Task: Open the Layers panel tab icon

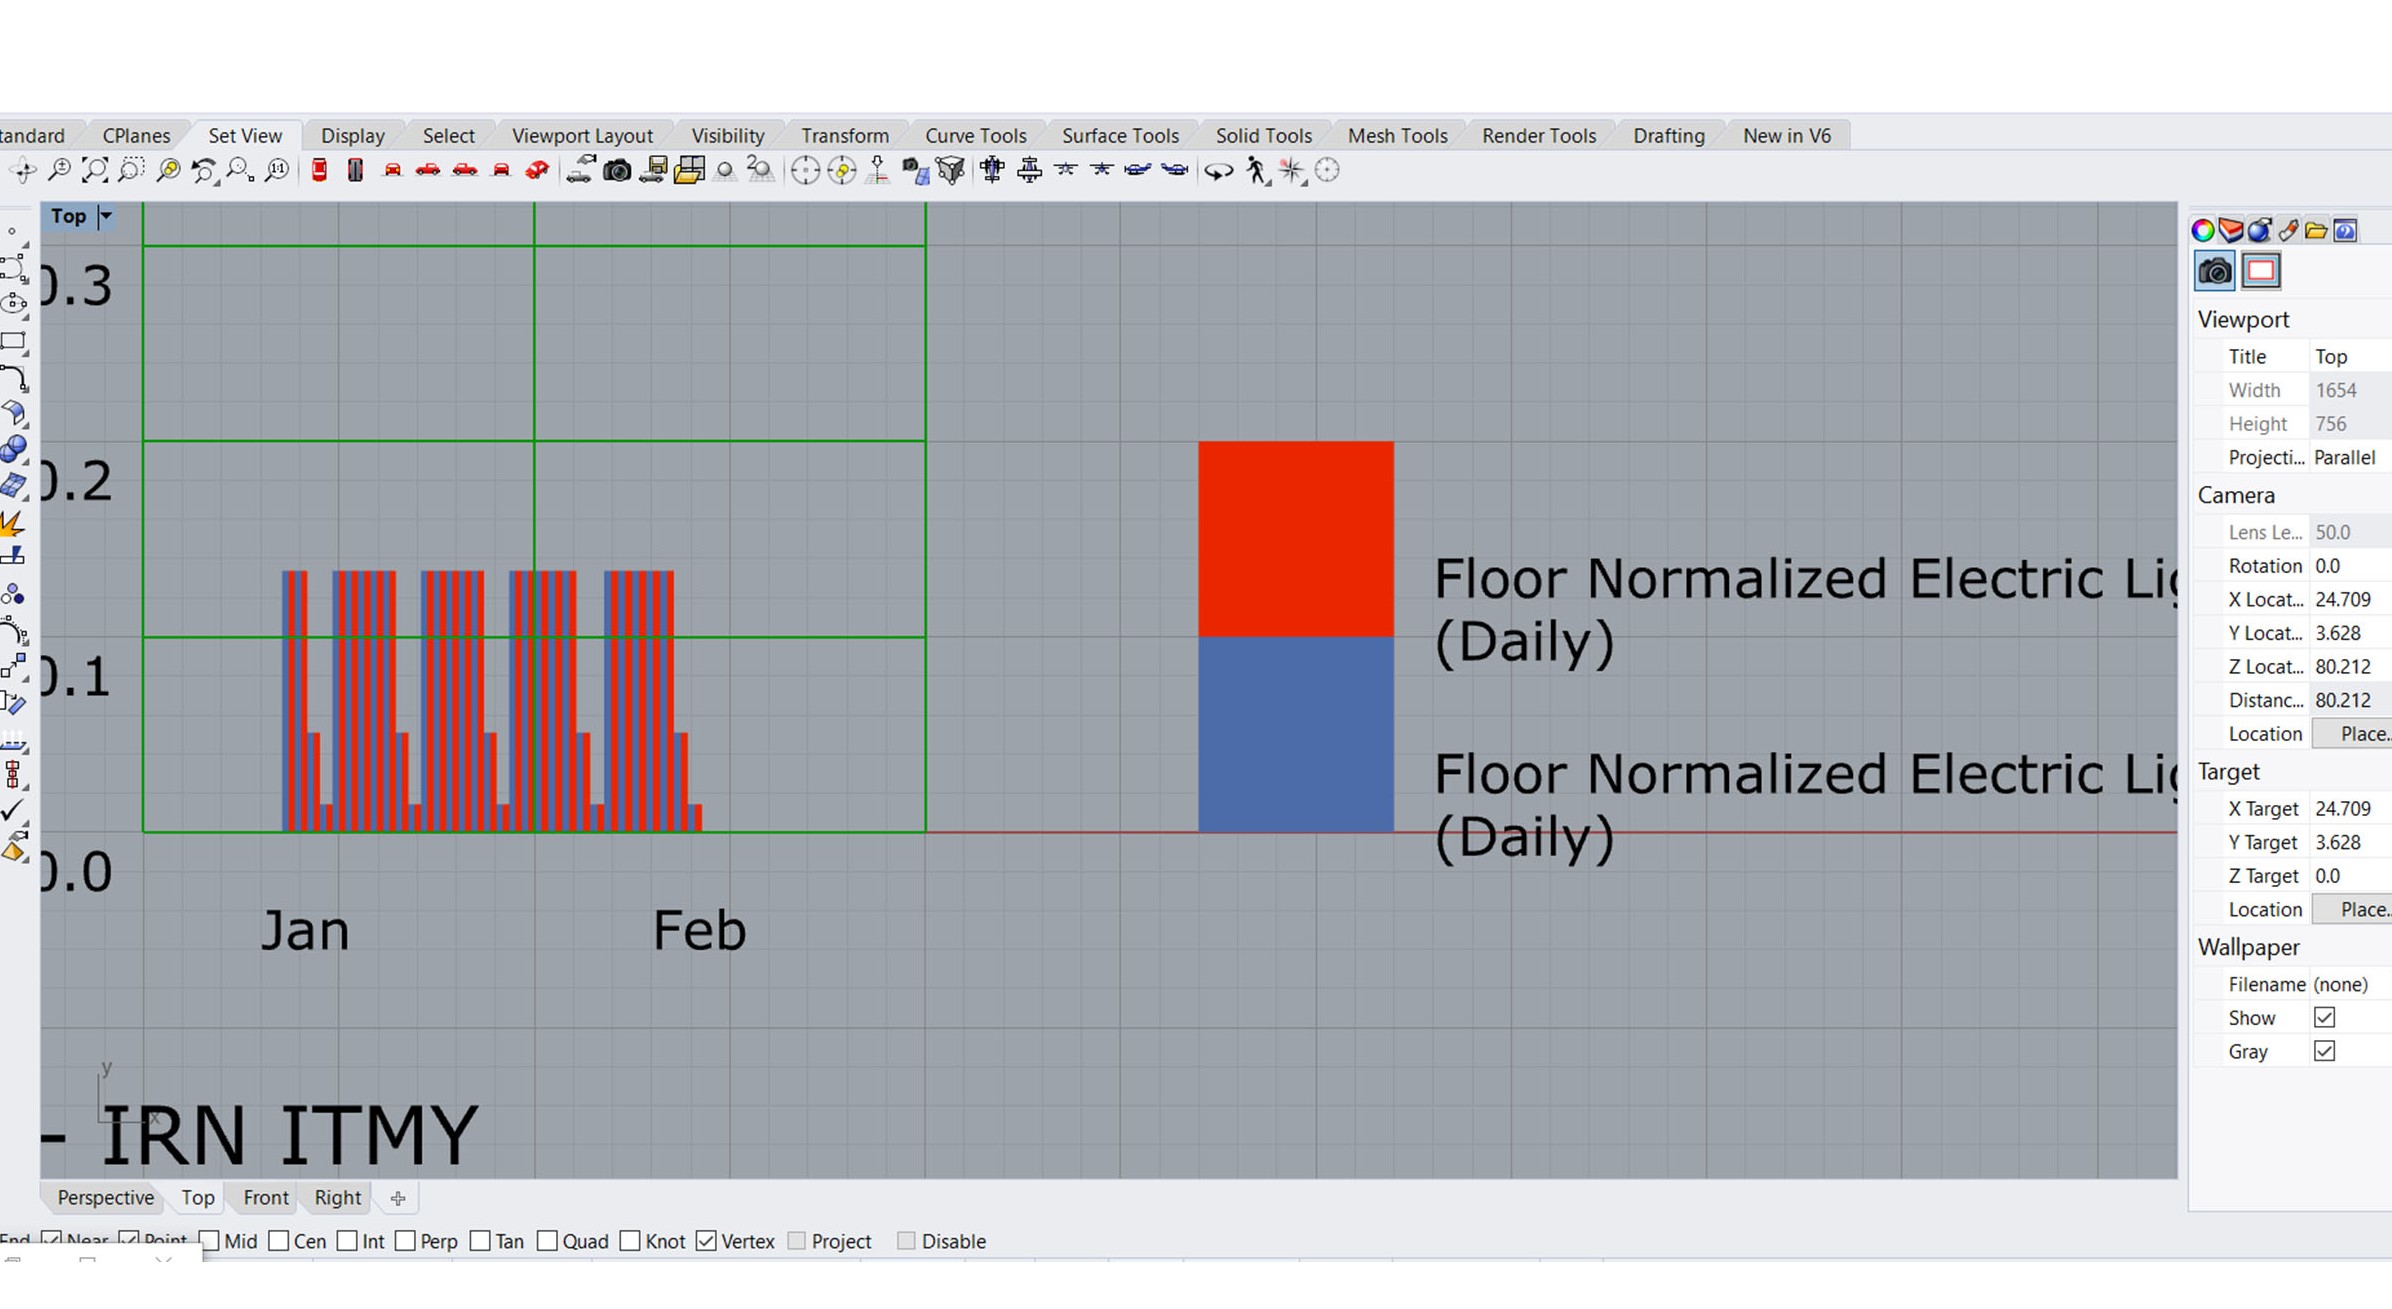Action: (x=2231, y=231)
